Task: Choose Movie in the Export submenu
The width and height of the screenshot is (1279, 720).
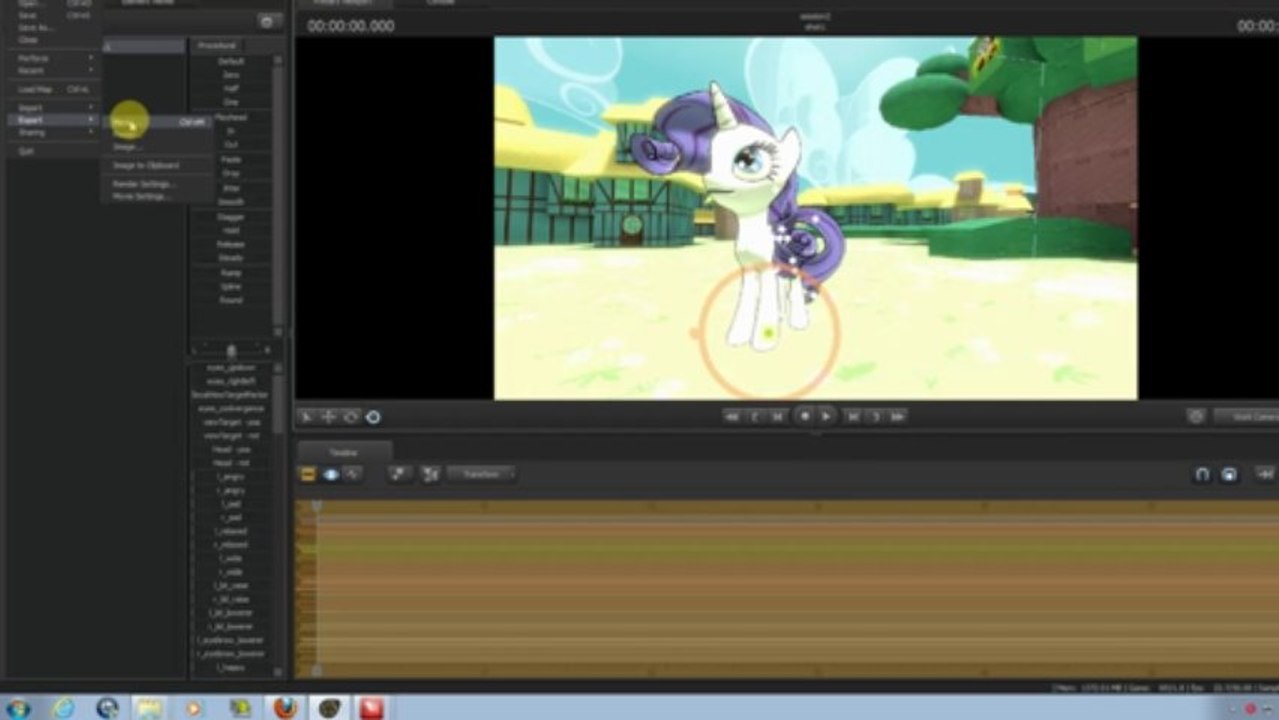Action: (x=157, y=121)
